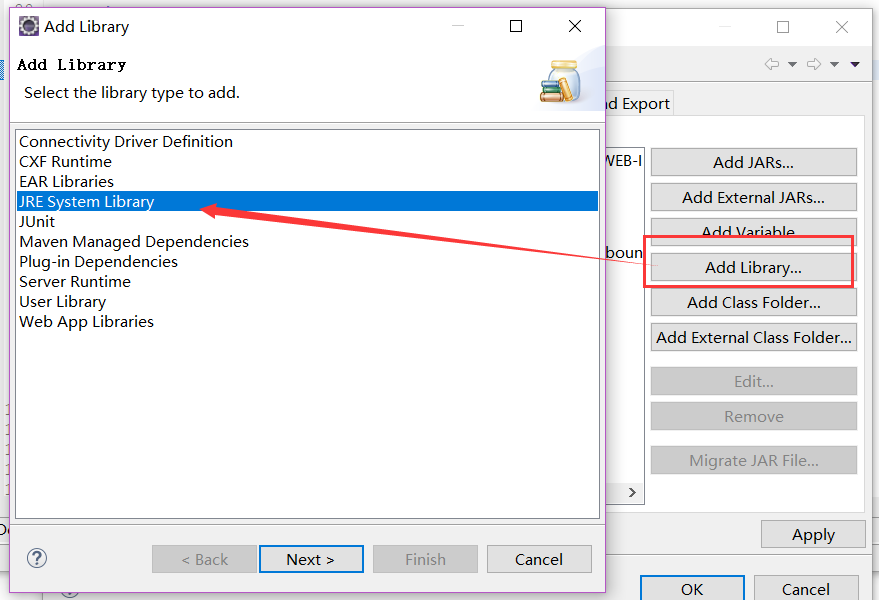
Task: Click the back navigation arrow
Action: (x=770, y=64)
